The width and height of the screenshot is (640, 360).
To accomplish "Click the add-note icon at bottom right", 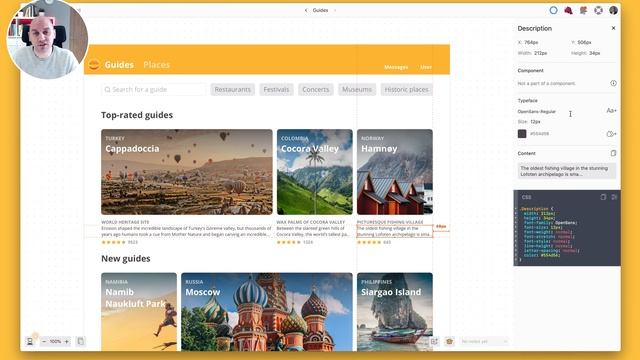I will pos(434,341).
